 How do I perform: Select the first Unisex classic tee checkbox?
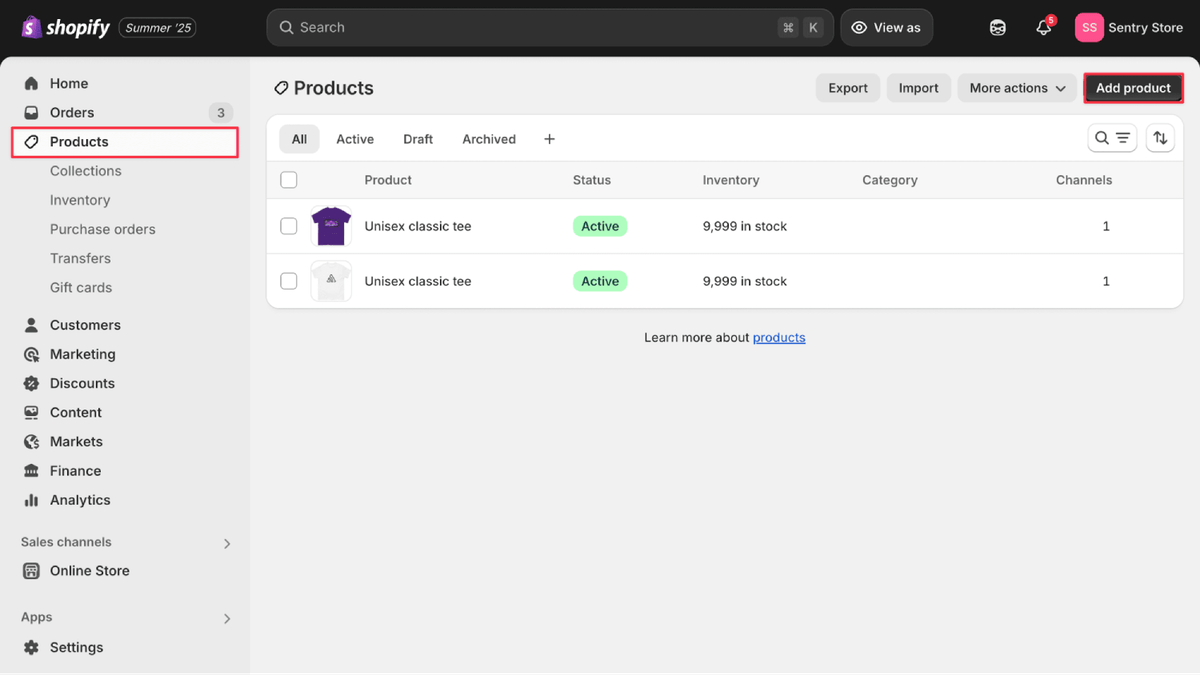[288, 225]
